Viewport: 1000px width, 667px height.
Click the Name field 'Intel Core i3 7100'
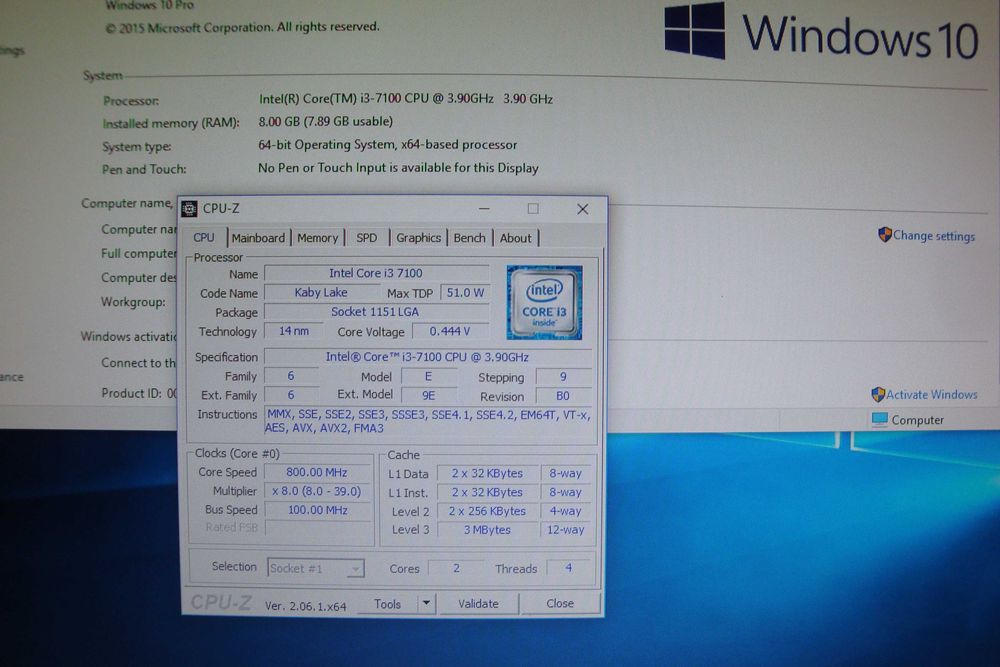[376, 273]
